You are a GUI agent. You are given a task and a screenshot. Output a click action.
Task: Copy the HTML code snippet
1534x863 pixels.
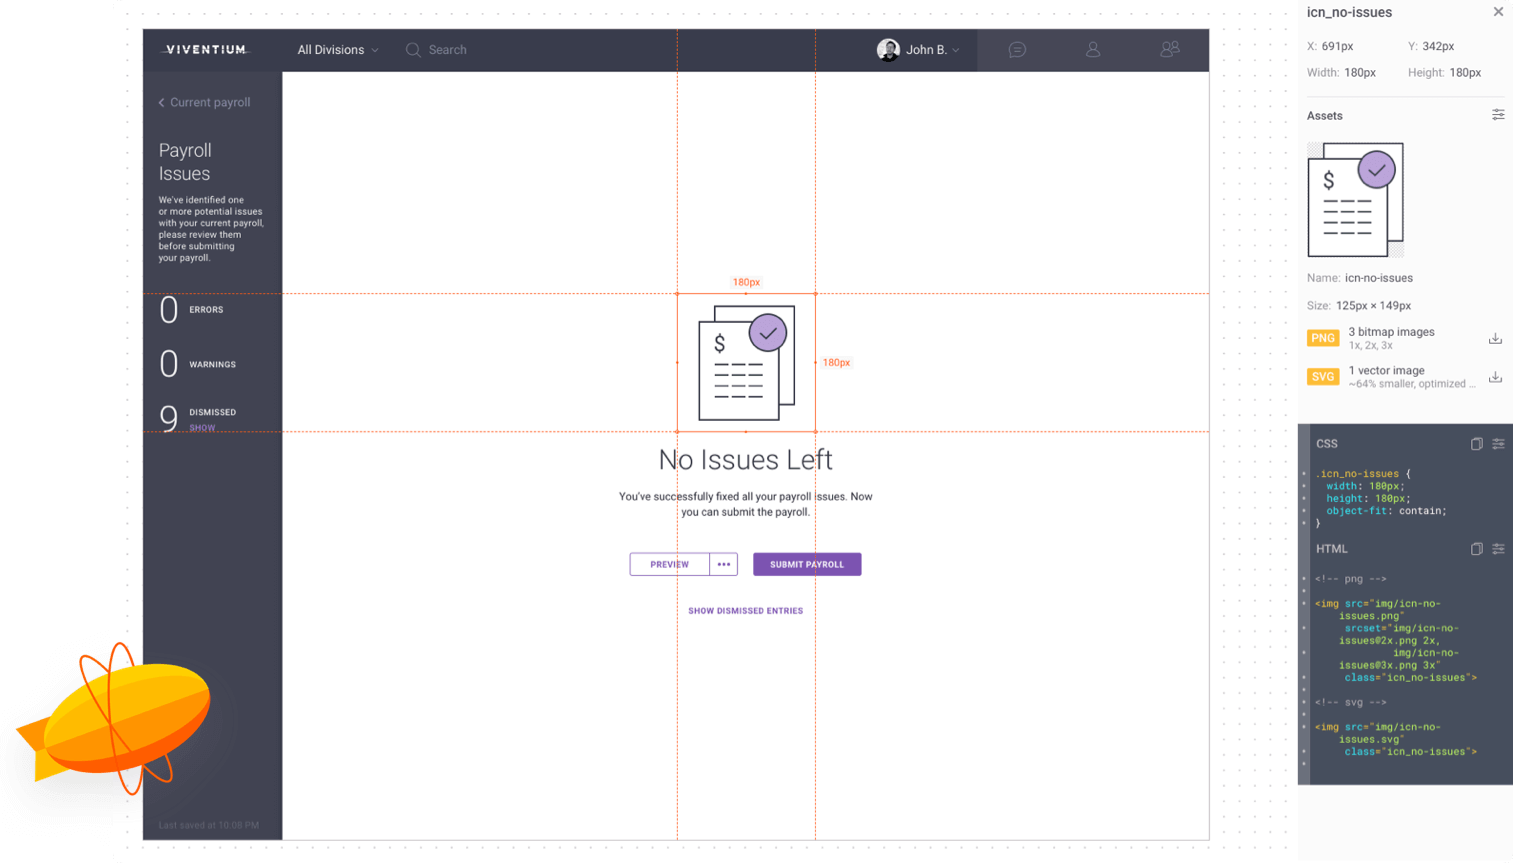pyautogui.click(x=1476, y=549)
